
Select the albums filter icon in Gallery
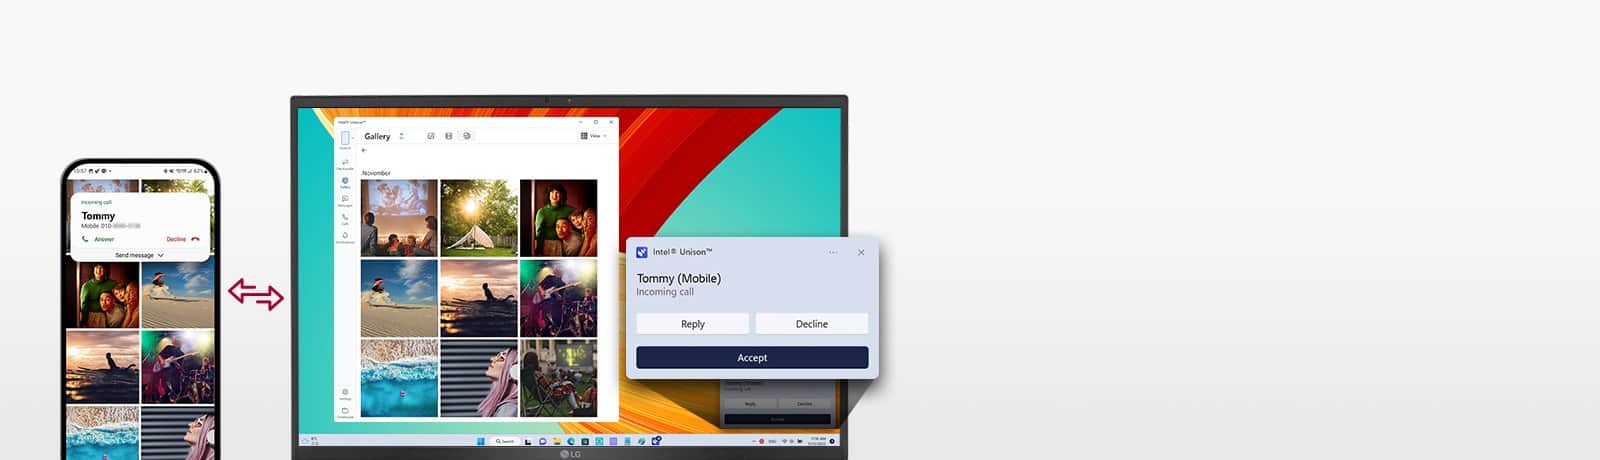pyautogui.click(x=466, y=136)
